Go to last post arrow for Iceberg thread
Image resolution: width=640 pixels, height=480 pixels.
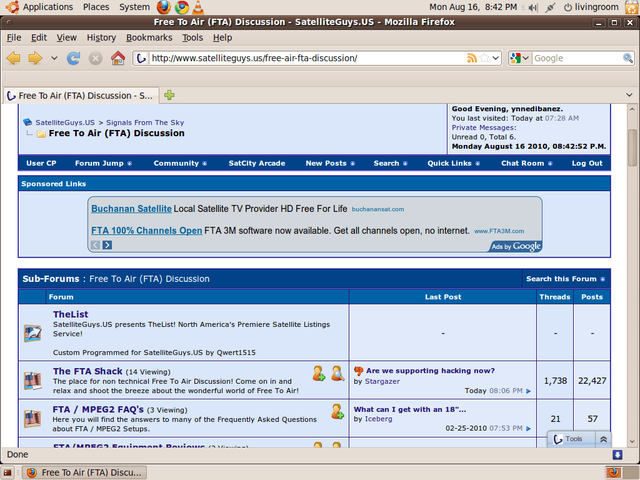[529, 429]
